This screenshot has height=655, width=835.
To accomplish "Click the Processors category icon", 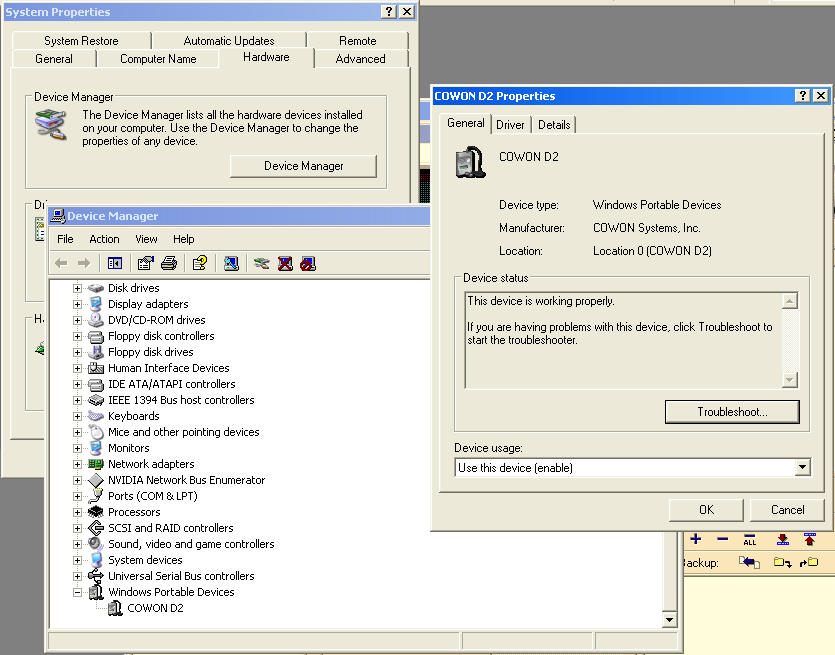I will 96,512.
